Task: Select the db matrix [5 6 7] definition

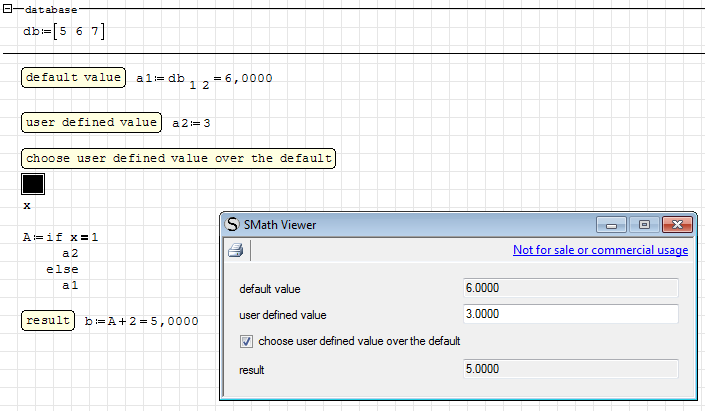Action: [x=64, y=32]
